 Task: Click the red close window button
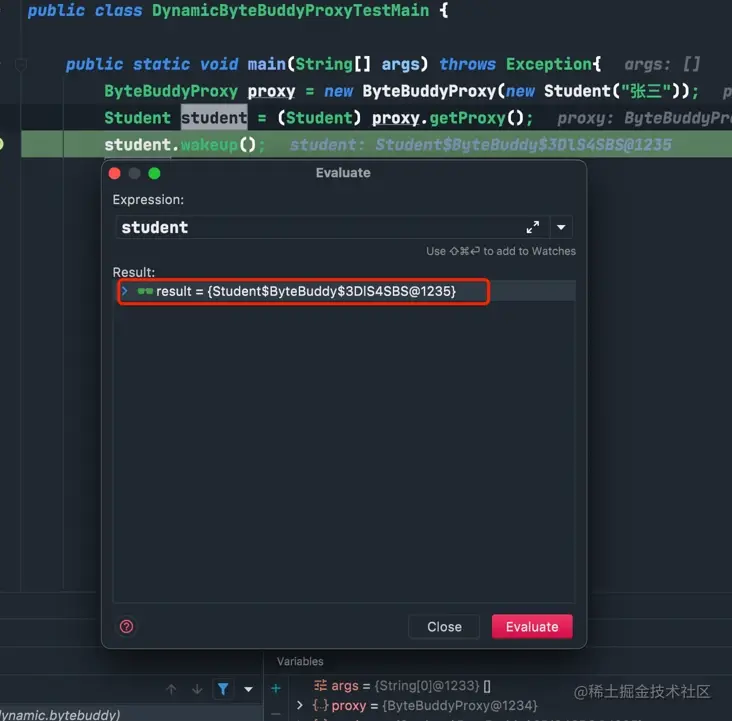[114, 174]
